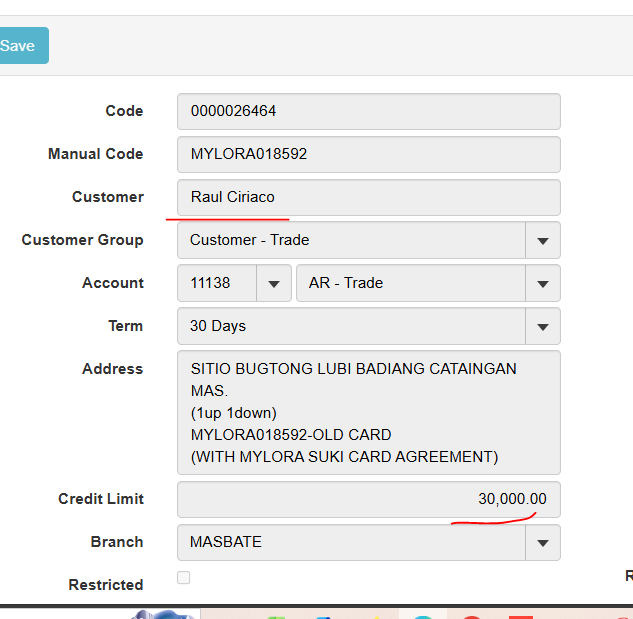Viewport: 633px width, 619px height.
Task: Click the MASBATE branch value
Action: pyautogui.click(x=226, y=542)
